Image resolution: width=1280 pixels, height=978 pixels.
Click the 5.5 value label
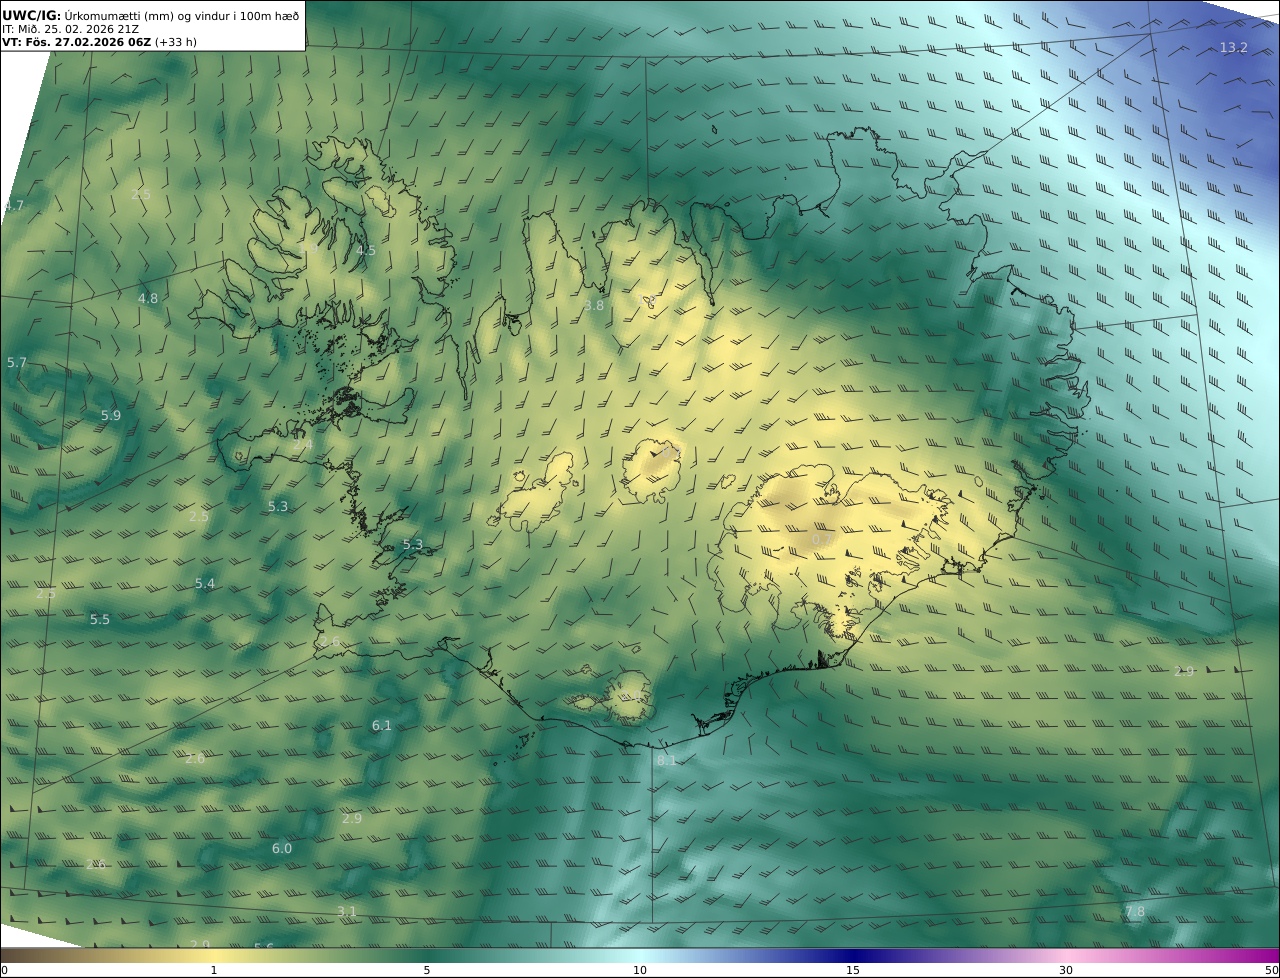pyautogui.click(x=100, y=620)
